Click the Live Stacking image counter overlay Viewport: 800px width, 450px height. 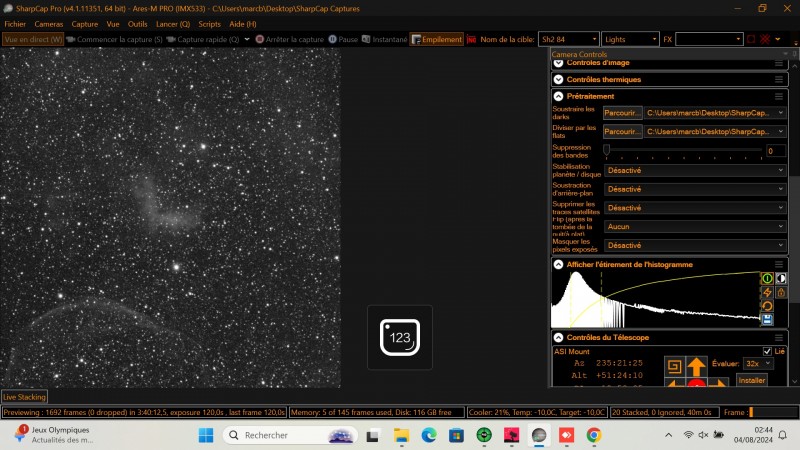coord(400,337)
